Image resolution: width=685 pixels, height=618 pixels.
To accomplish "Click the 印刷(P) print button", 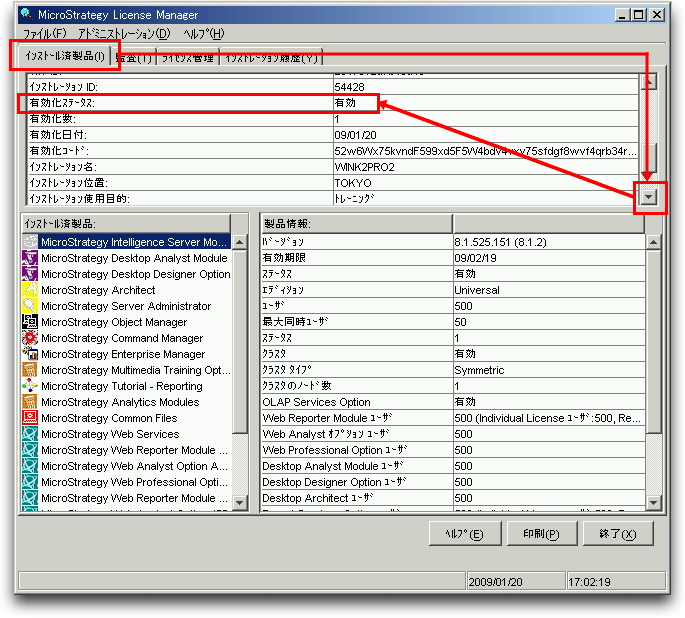I will point(542,534).
